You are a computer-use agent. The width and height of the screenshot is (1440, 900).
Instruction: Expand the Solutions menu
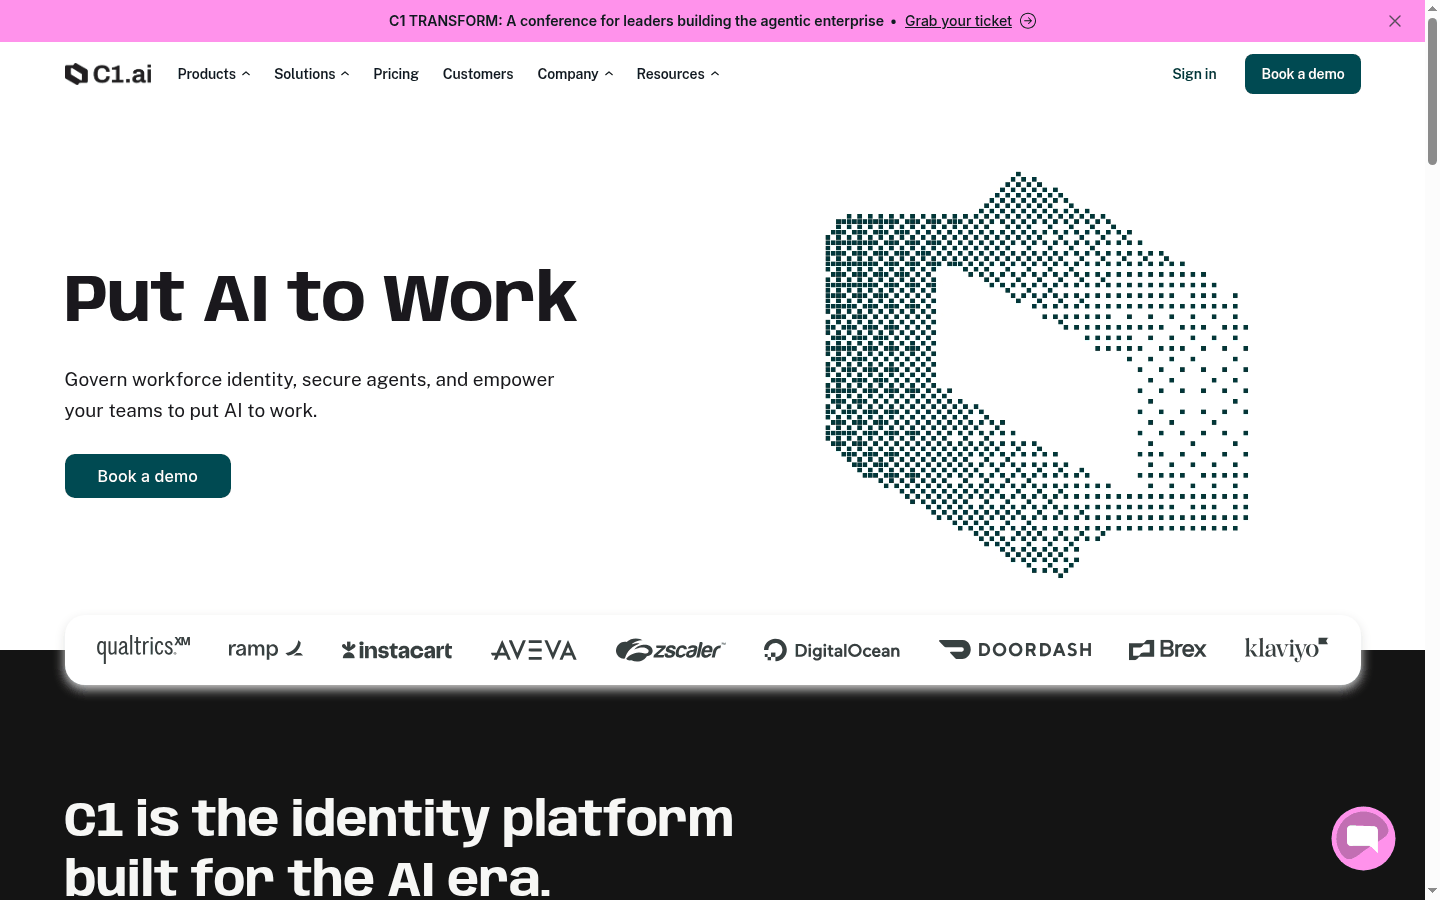click(312, 74)
